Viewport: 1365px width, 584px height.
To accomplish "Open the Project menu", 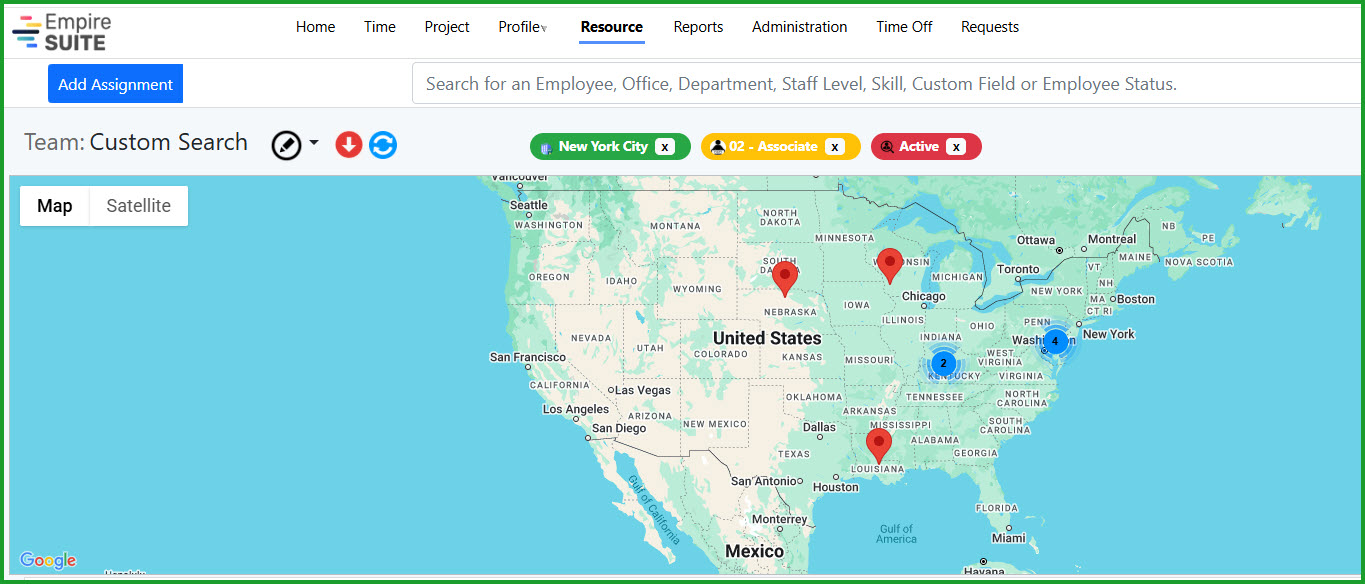I will coord(447,27).
